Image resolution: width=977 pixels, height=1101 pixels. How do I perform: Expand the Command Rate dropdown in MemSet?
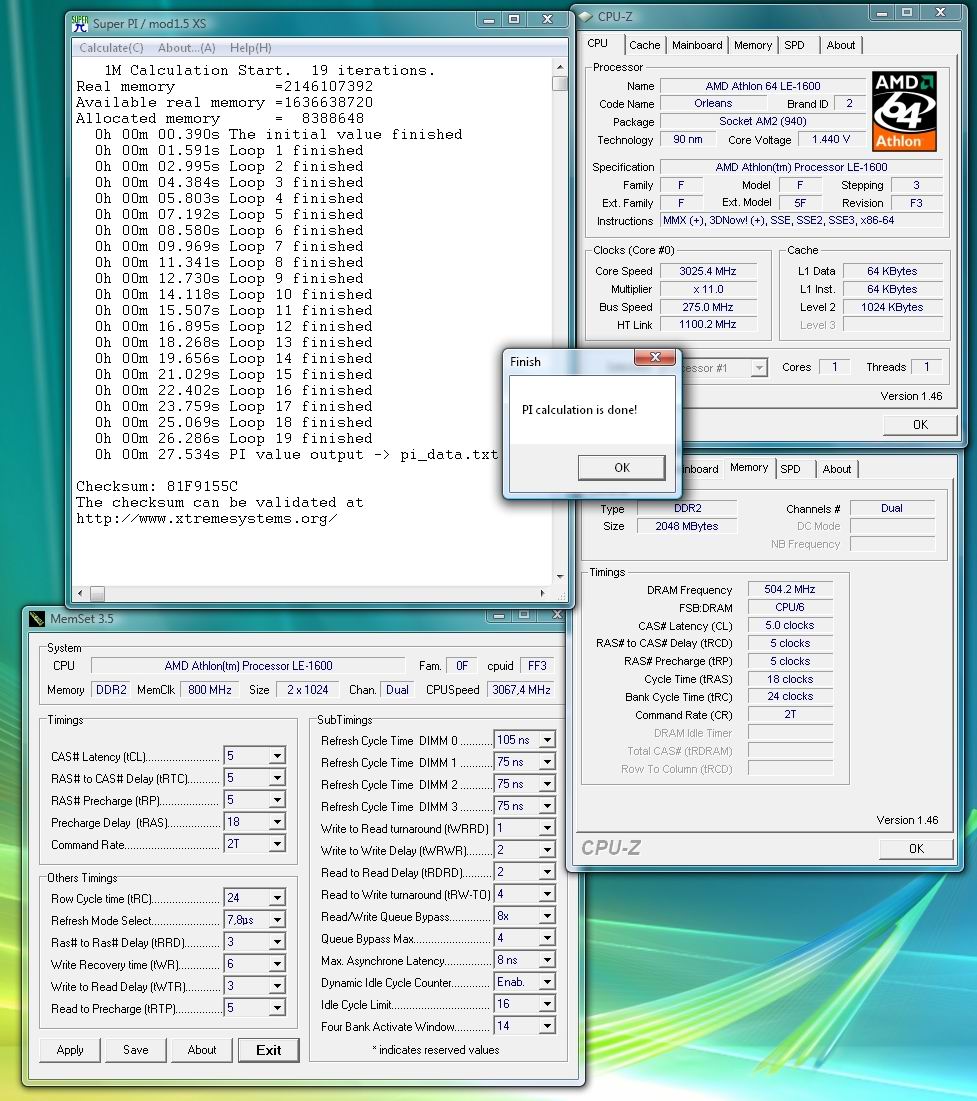click(277, 844)
